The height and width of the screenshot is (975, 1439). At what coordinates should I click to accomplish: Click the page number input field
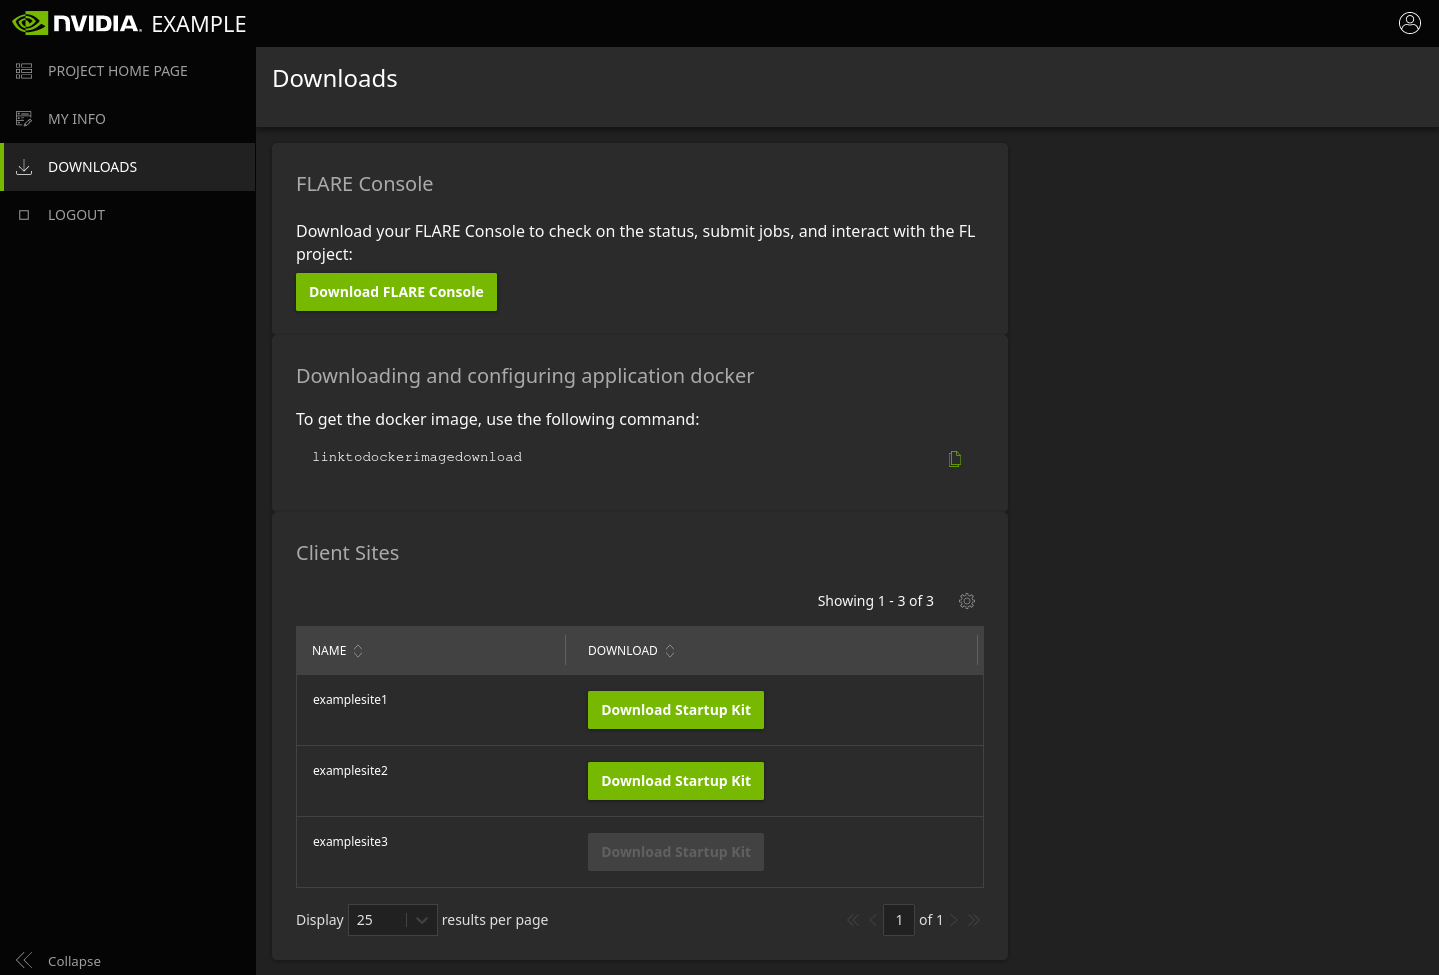click(x=899, y=920)
